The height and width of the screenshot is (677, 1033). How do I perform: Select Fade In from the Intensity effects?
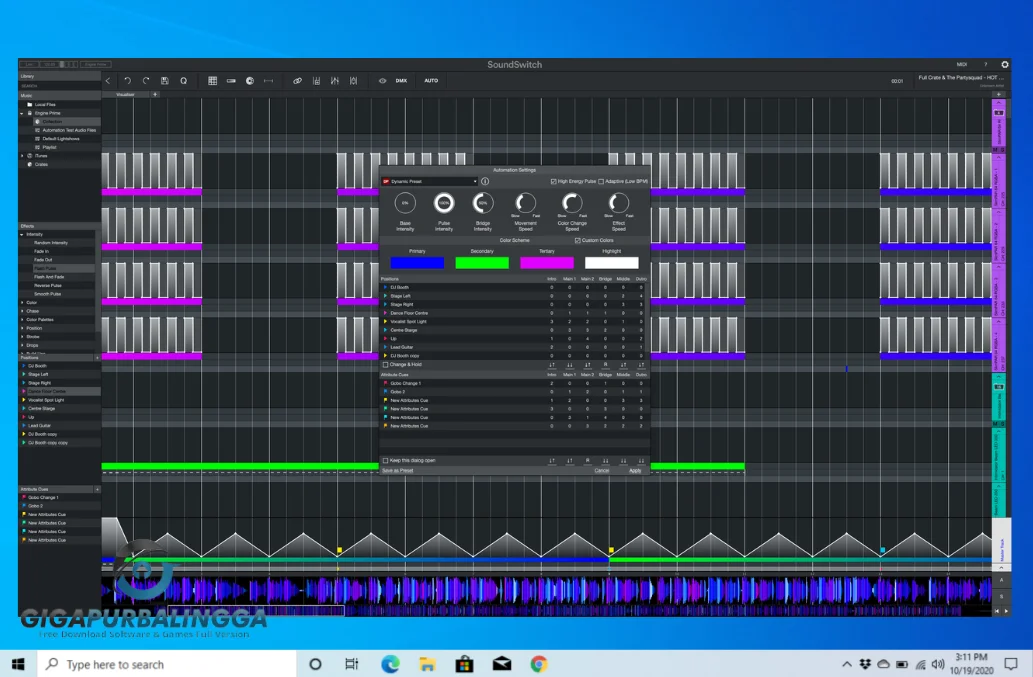43,251
